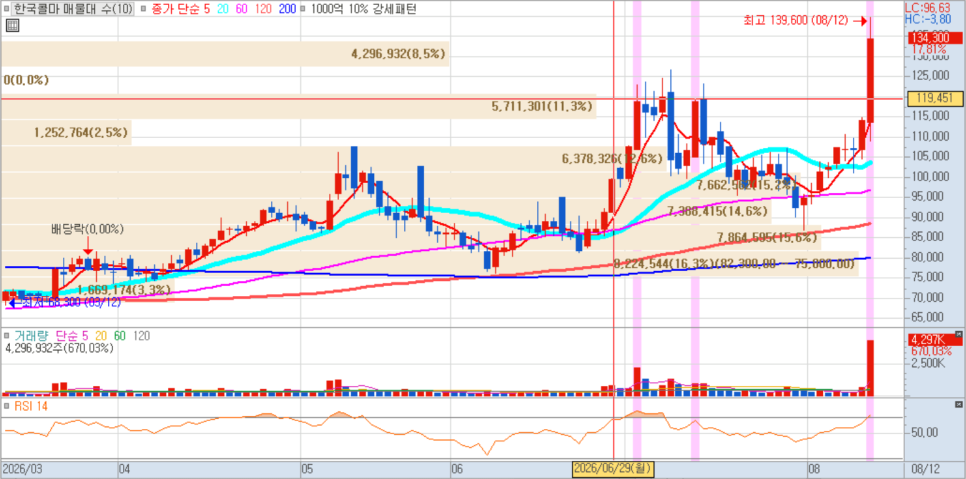Click the 125,000 price axis label
This screenshot has height=479, width=966.
pyautogui.click(x=930, y=76)
